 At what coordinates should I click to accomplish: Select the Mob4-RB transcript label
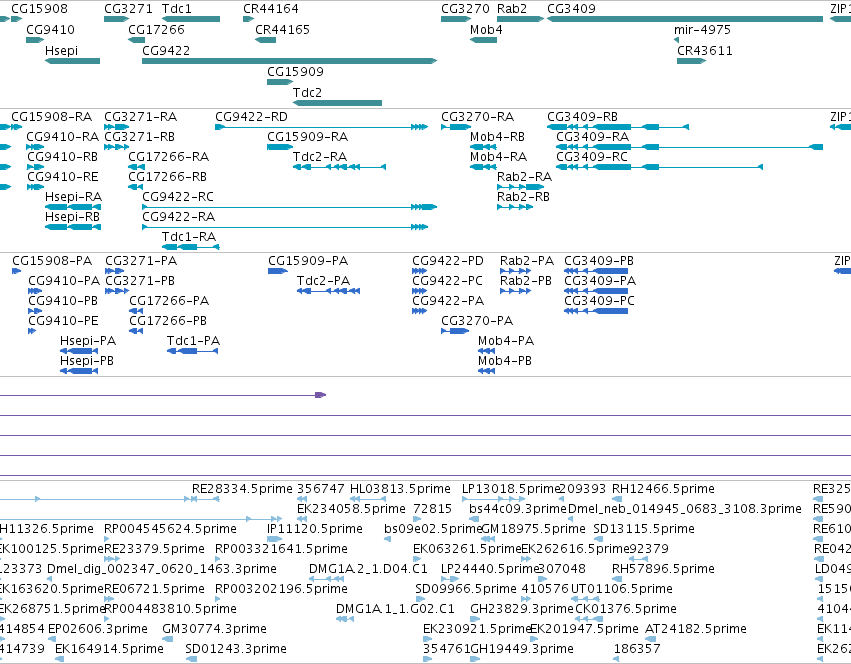tap(497, 137)
